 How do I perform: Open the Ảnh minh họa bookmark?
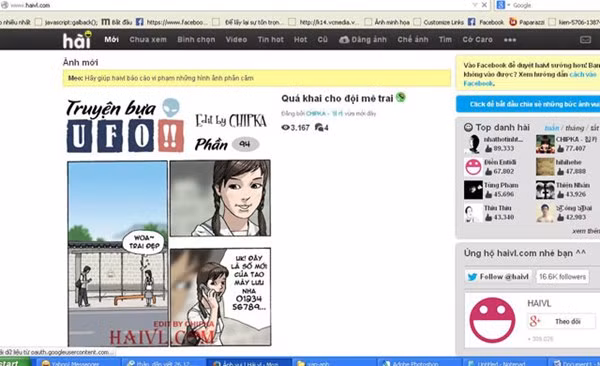pos(387,22)
